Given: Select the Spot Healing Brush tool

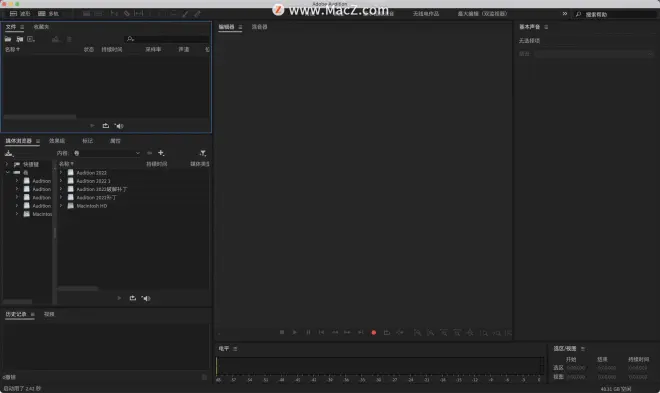Looking at the screenshot, I should (197, 14).
